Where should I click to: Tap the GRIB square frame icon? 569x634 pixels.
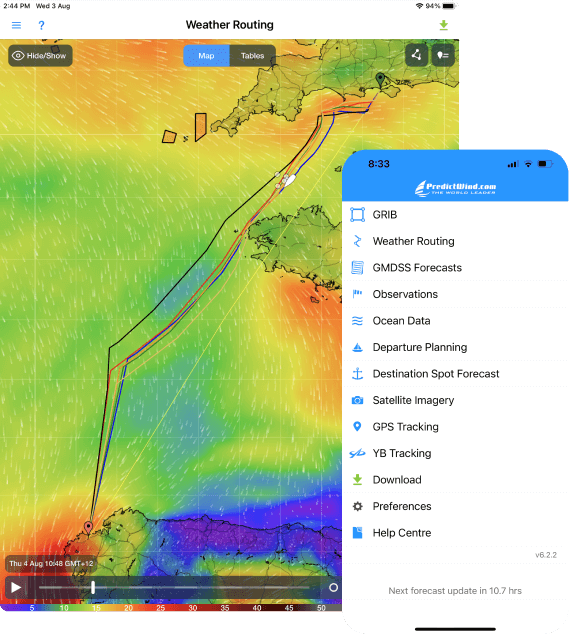pos(357,214)
